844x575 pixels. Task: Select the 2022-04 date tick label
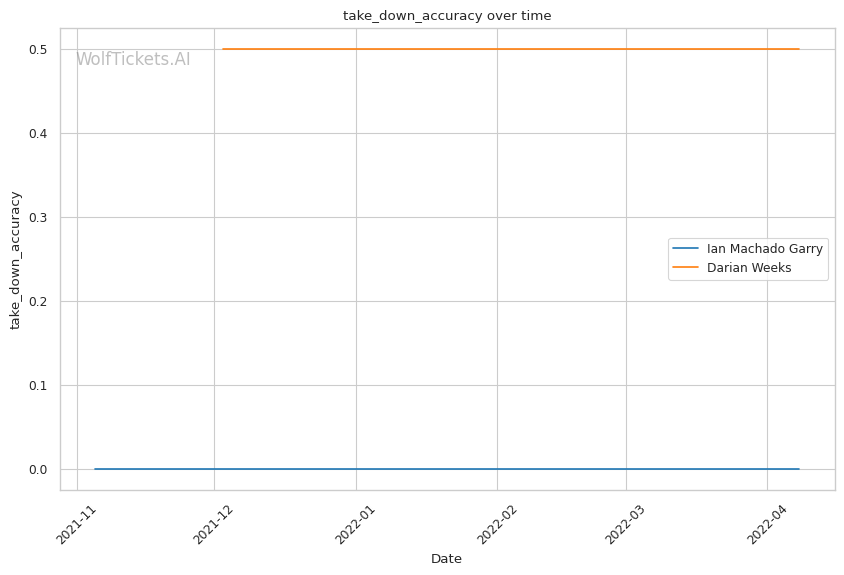pos(765,521)
